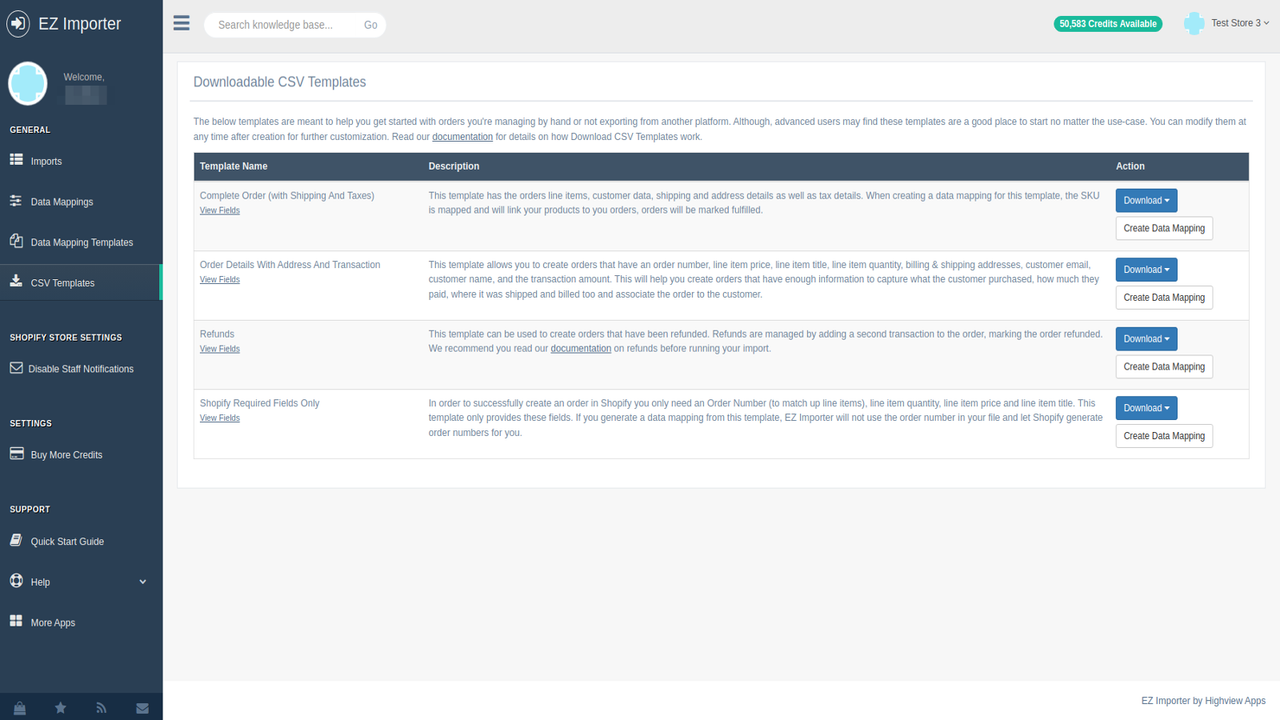Click the Go search button
1280x720 pixels.
pyautogui.click(x=371, y=25)
